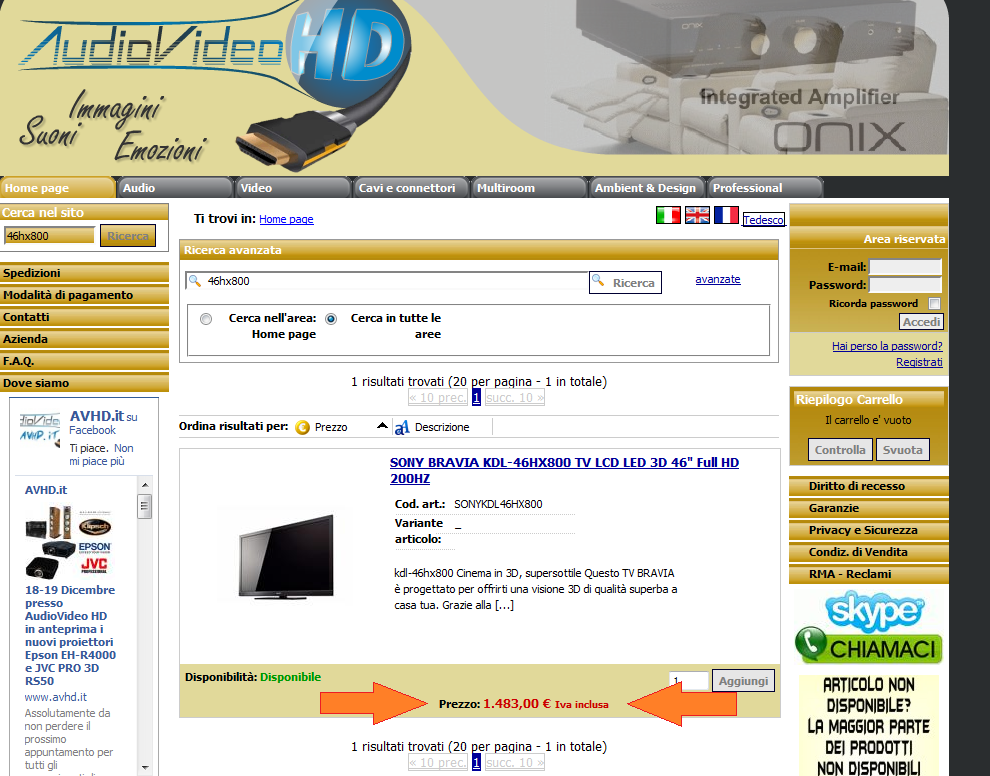Screen dimensions: 990x776
Task: Click the Svuota cart button
Action: click(903, 450)
